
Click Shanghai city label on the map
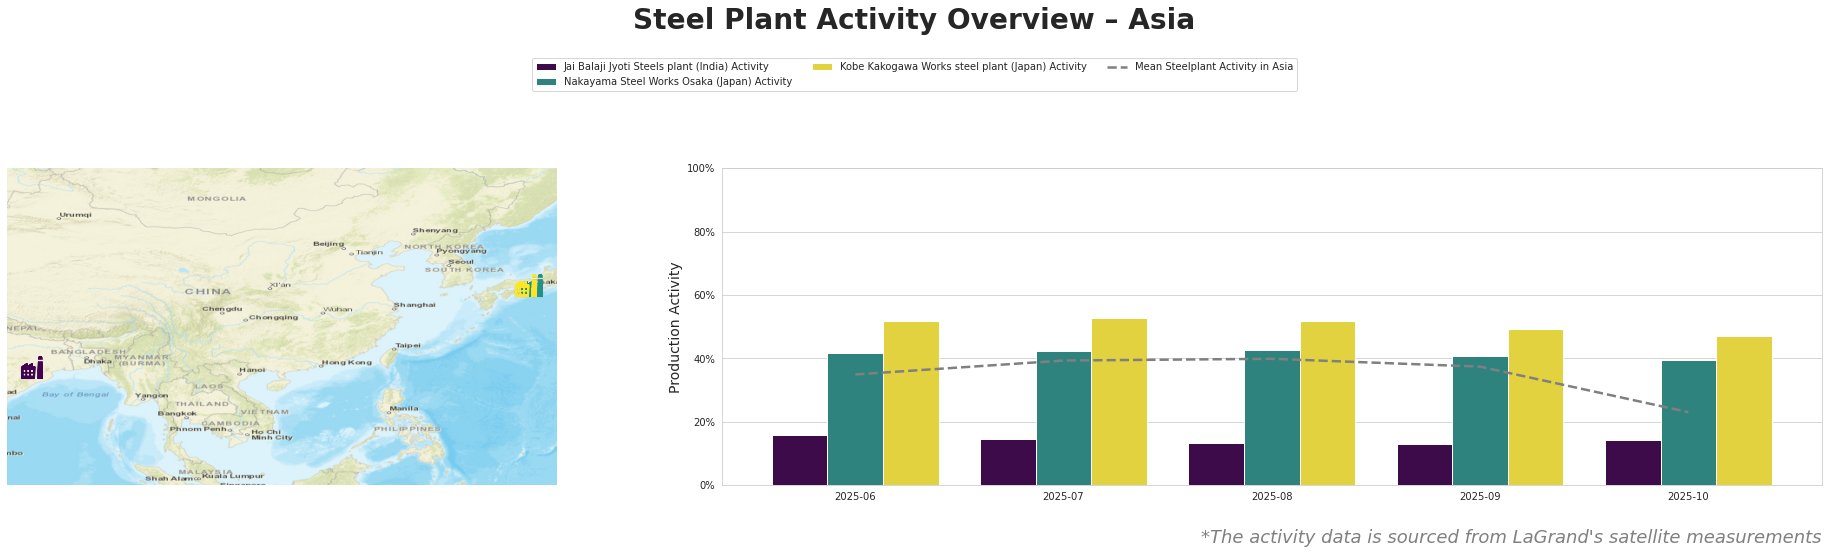414,304
